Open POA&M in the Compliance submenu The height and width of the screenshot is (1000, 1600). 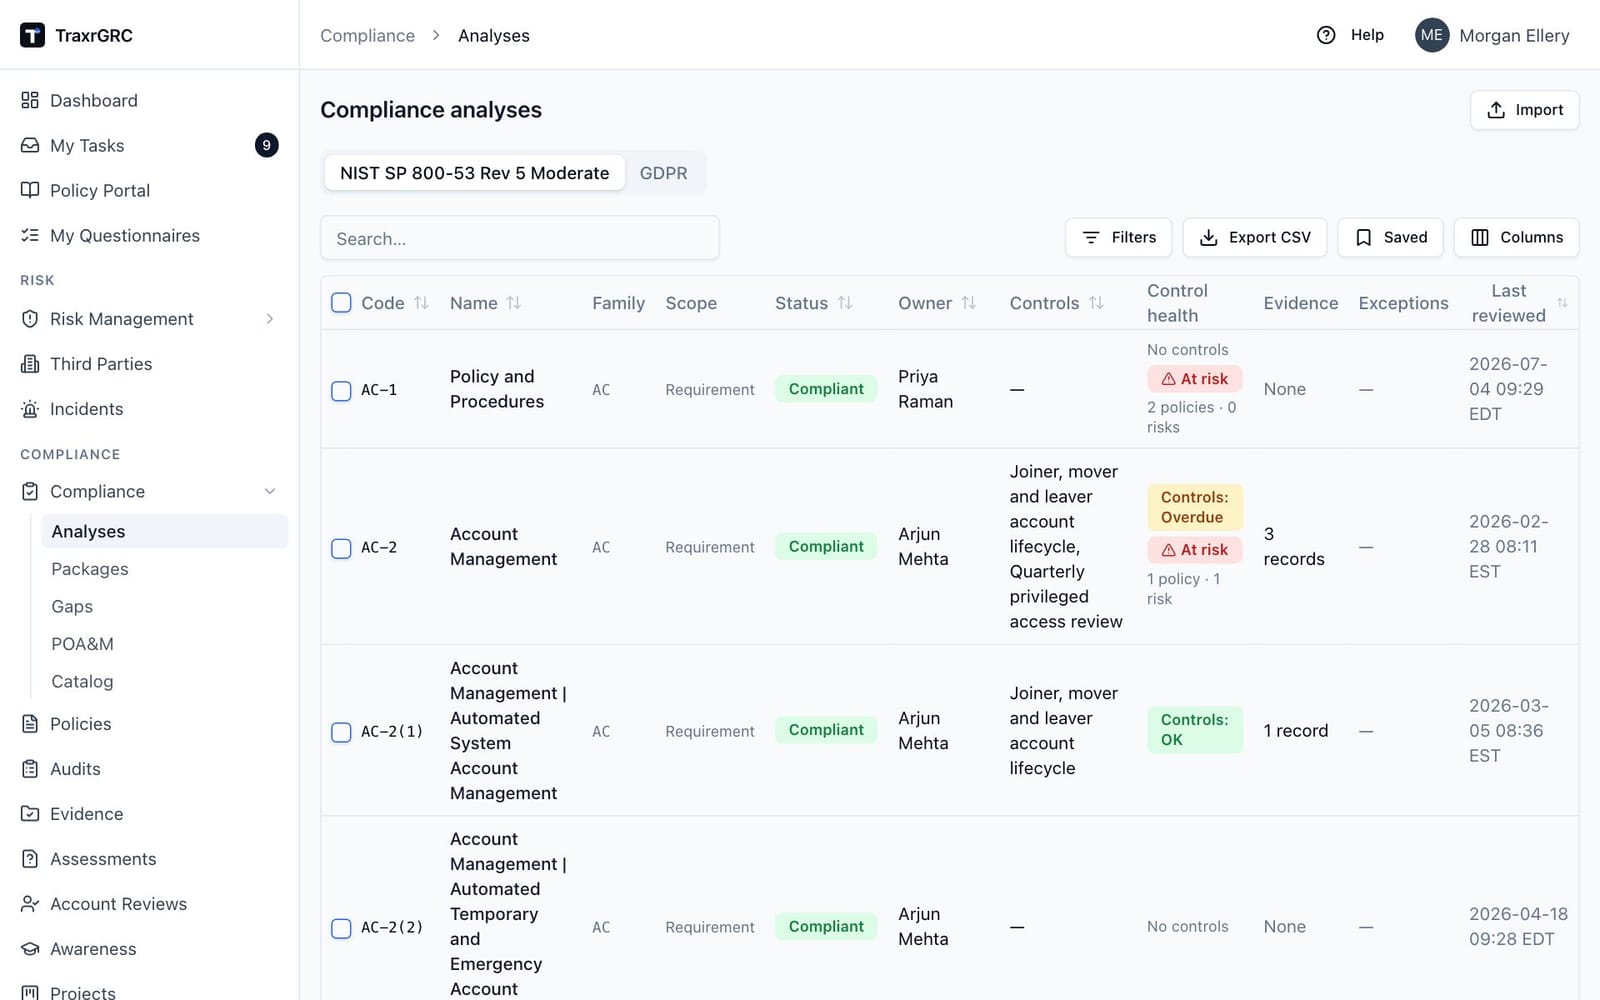tap(165, 644)
